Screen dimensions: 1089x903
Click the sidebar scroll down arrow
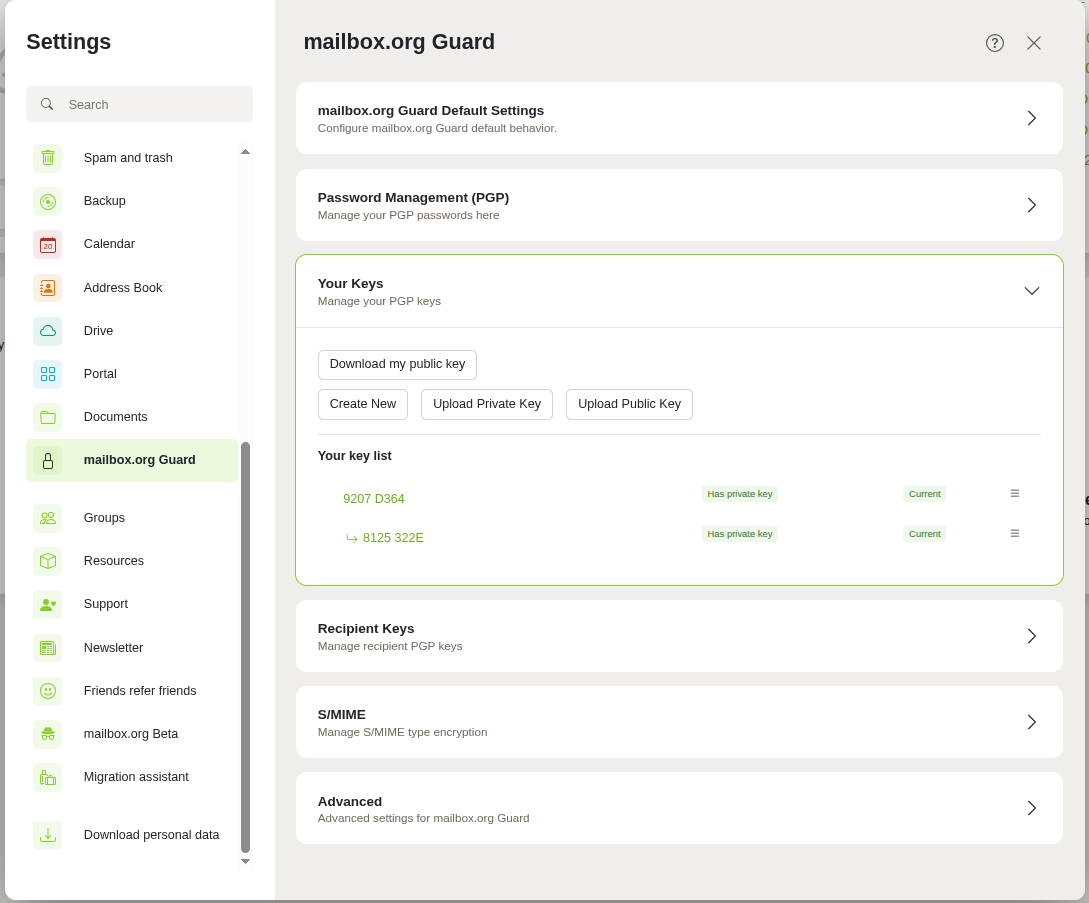tap(245, 861)
